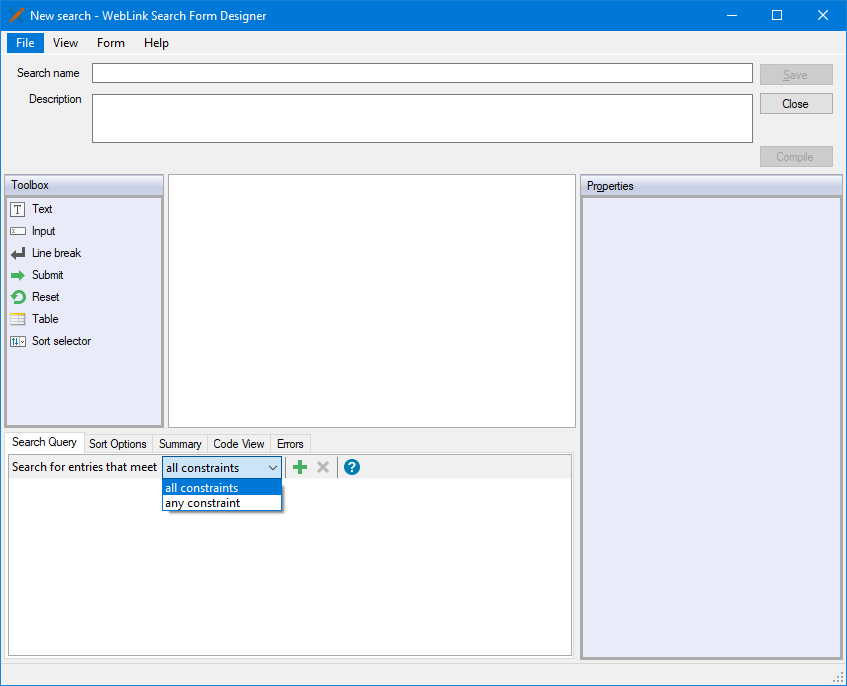This screenshot has width=847, height=686.
Task: Click the 'Description' label
Action: tap(55, 99)
